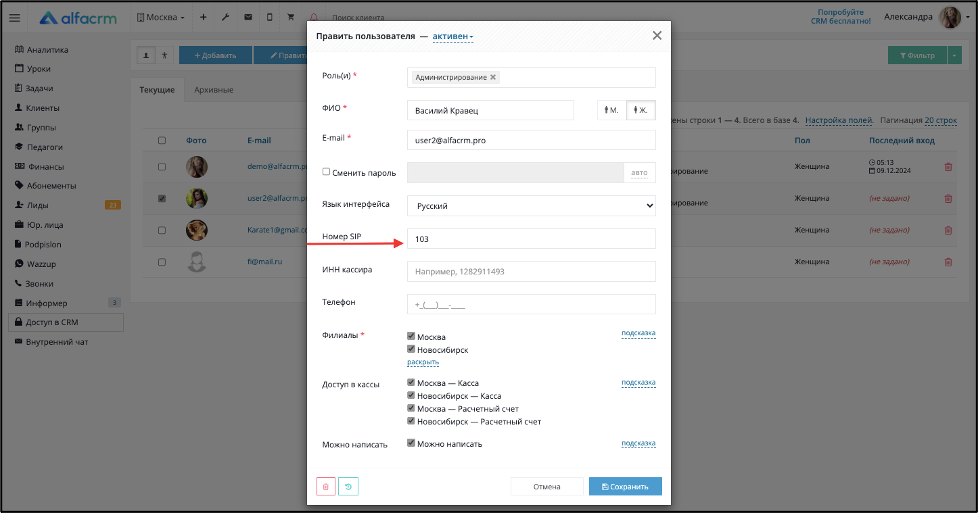Switch to the Архивные tab
The width and height of the screenshot is (979, 514).
pyautogui.click(x=214, y=90)
